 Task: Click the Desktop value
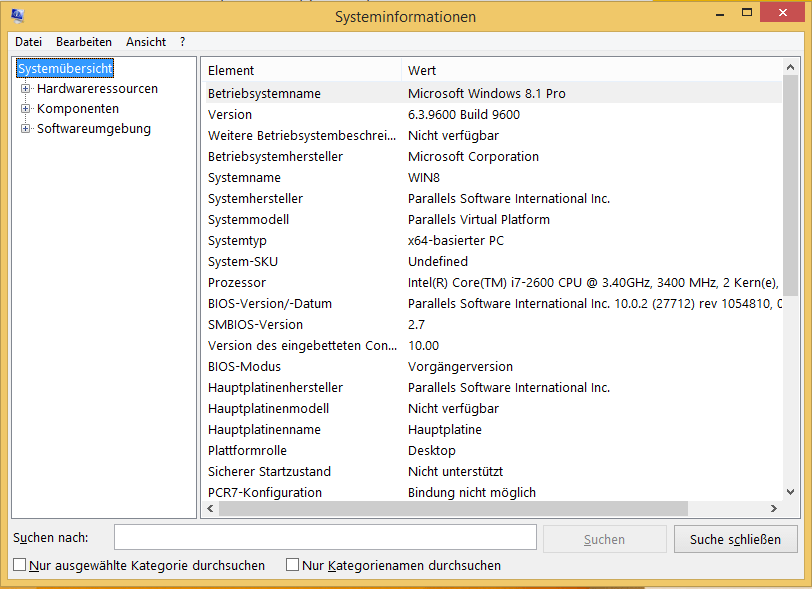tap(432, 450)
